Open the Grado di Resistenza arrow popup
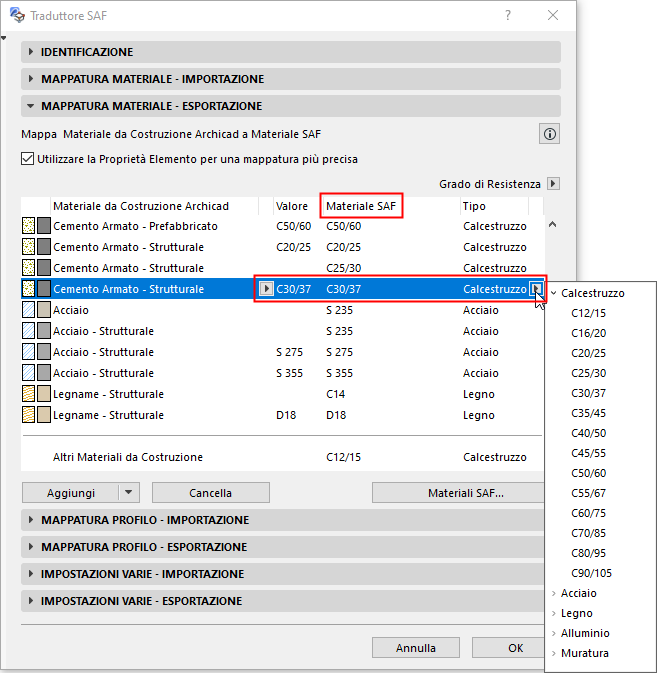657x673 pixels. 554,184
